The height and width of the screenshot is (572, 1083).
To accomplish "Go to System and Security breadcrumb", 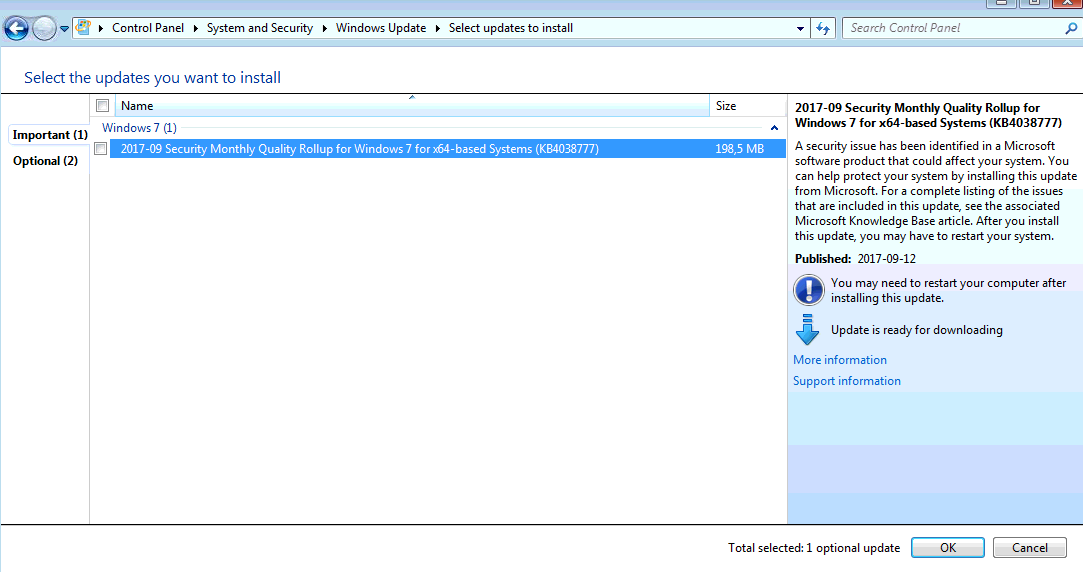I will pyautogui.click(x=260, y=28).
